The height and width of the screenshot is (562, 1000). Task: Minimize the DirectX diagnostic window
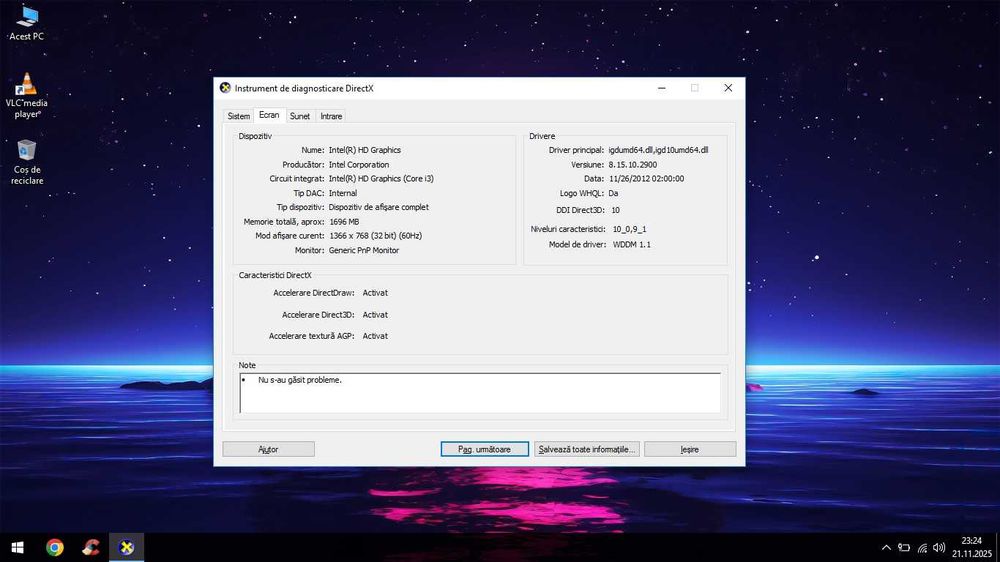(x=662, y=88)
